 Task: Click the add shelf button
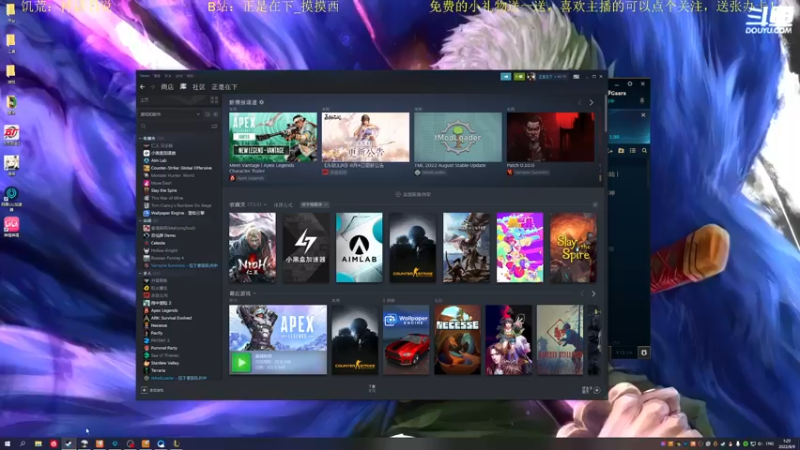tap(413, 194)
